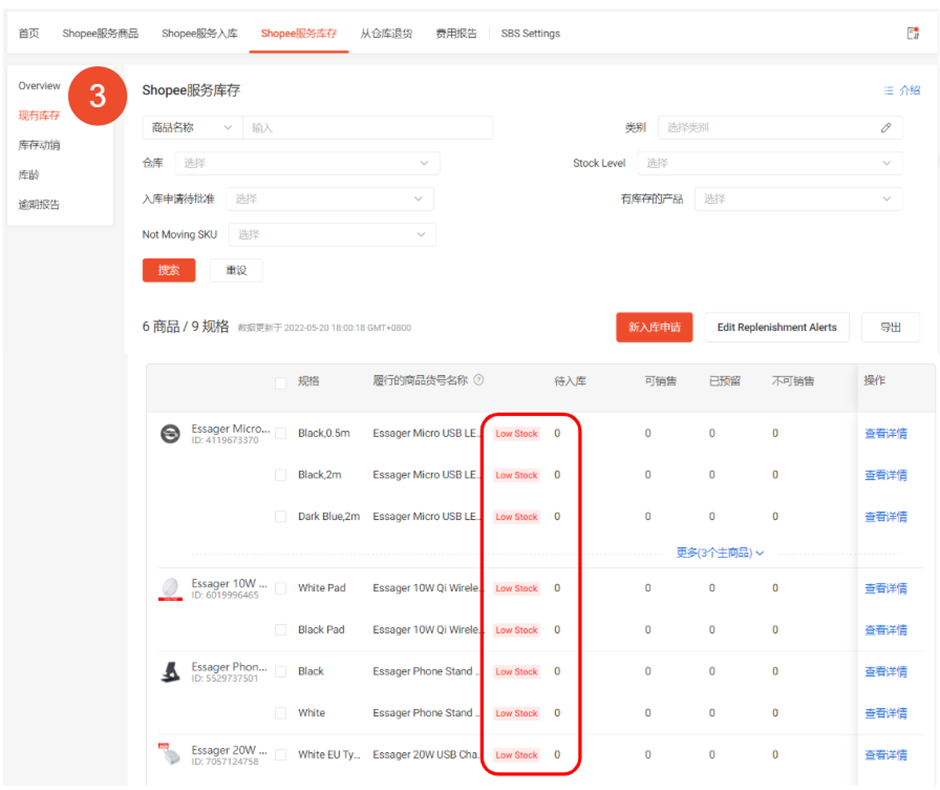Click the 新入库申请 button

(654, 327)
